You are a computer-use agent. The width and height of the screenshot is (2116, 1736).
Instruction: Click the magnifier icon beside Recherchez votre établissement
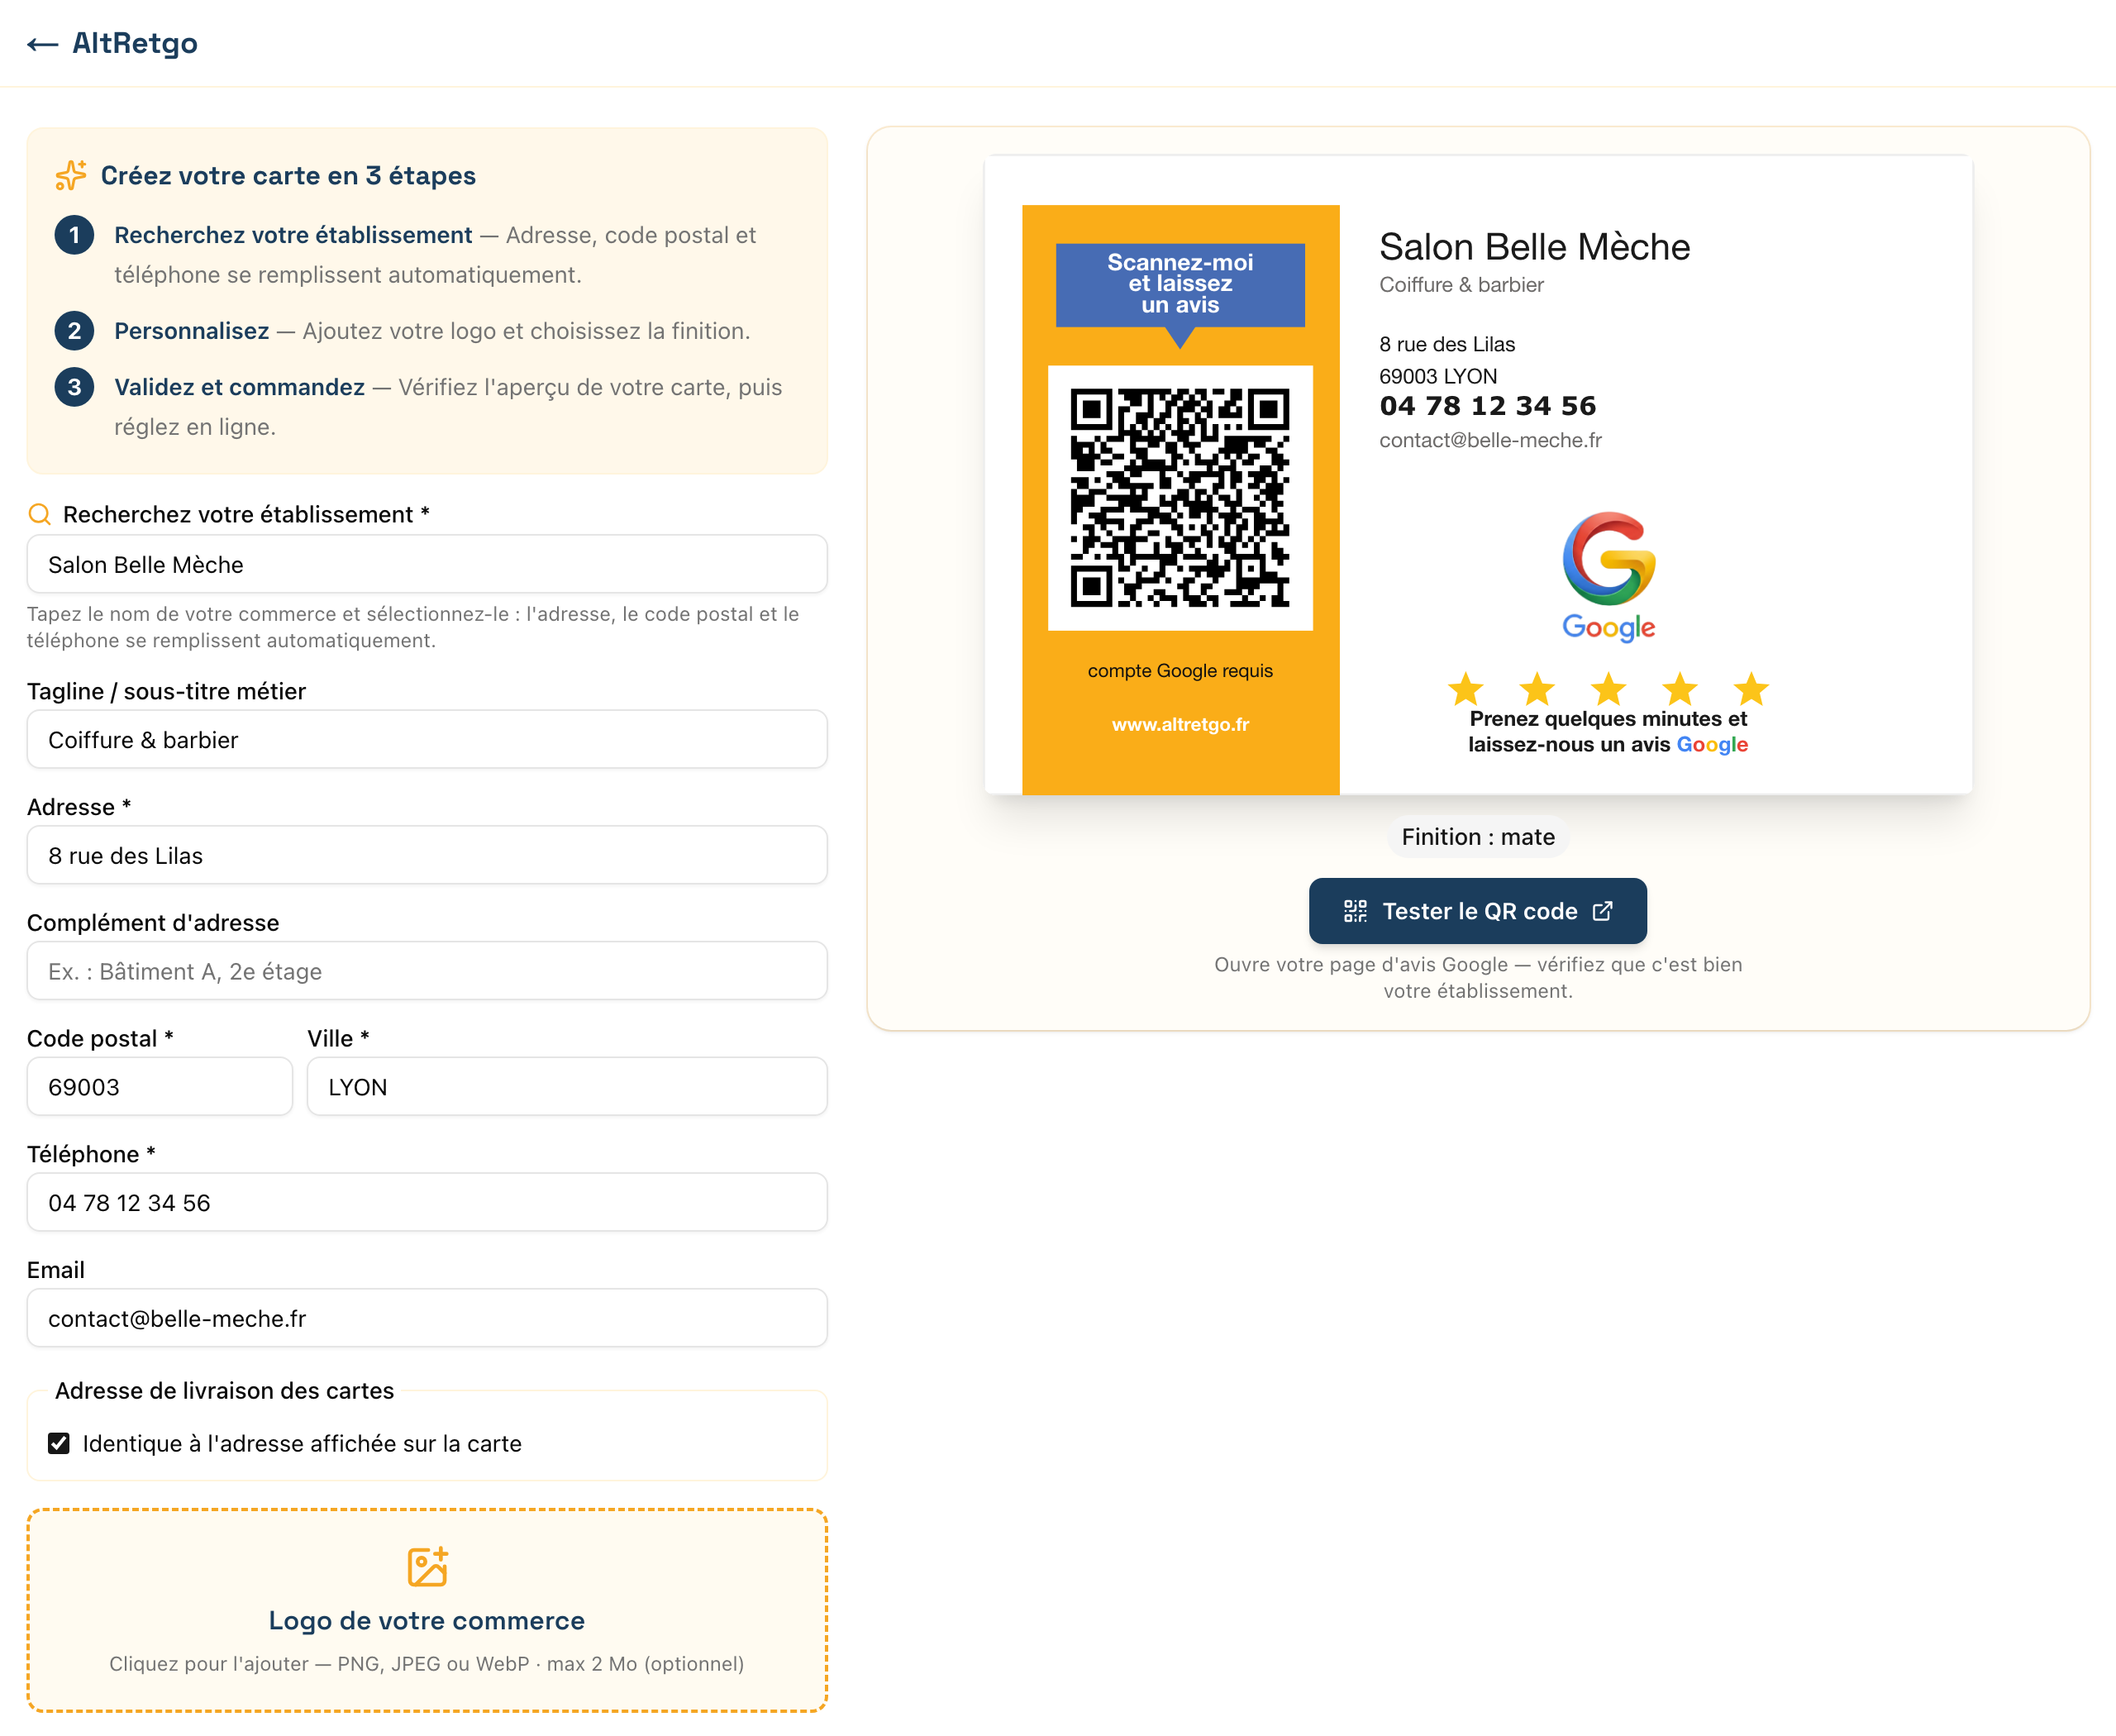click(x=39, y=514)
